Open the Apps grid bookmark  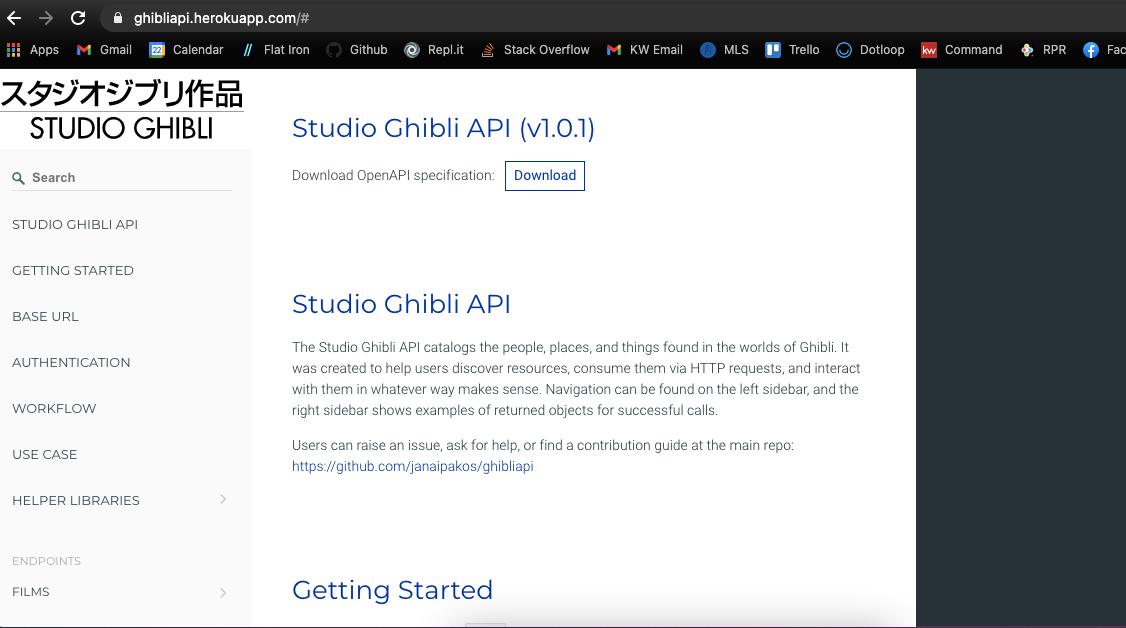[x=32, y=50]
